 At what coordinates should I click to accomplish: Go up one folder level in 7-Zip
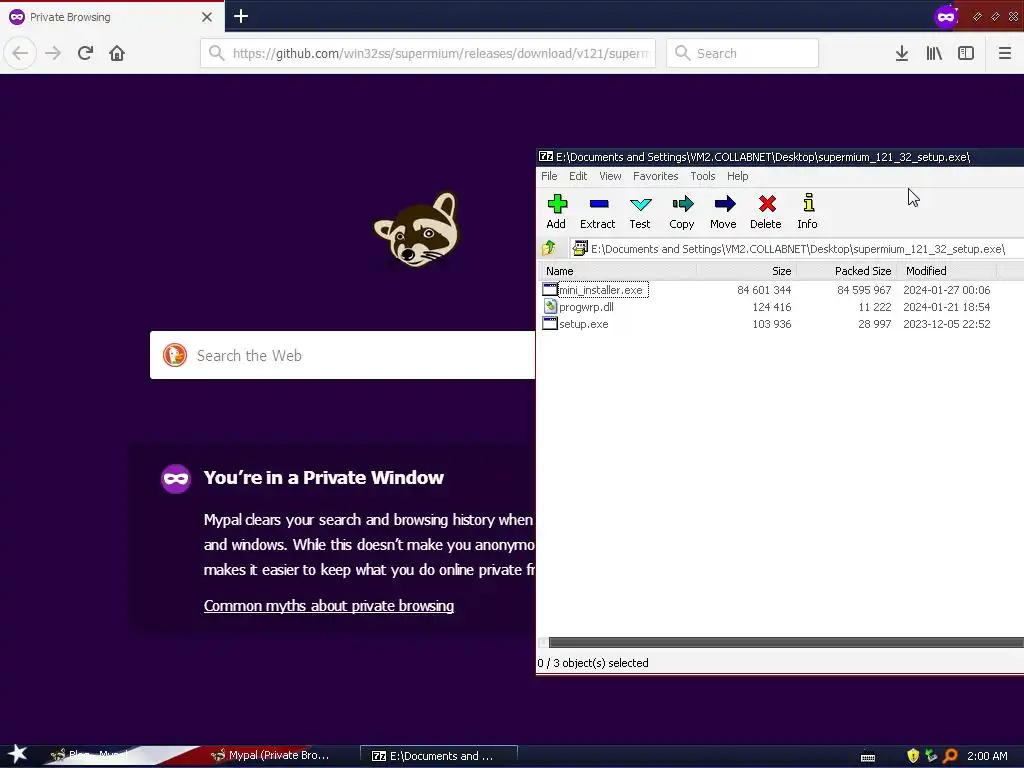[x=549, y=248]
